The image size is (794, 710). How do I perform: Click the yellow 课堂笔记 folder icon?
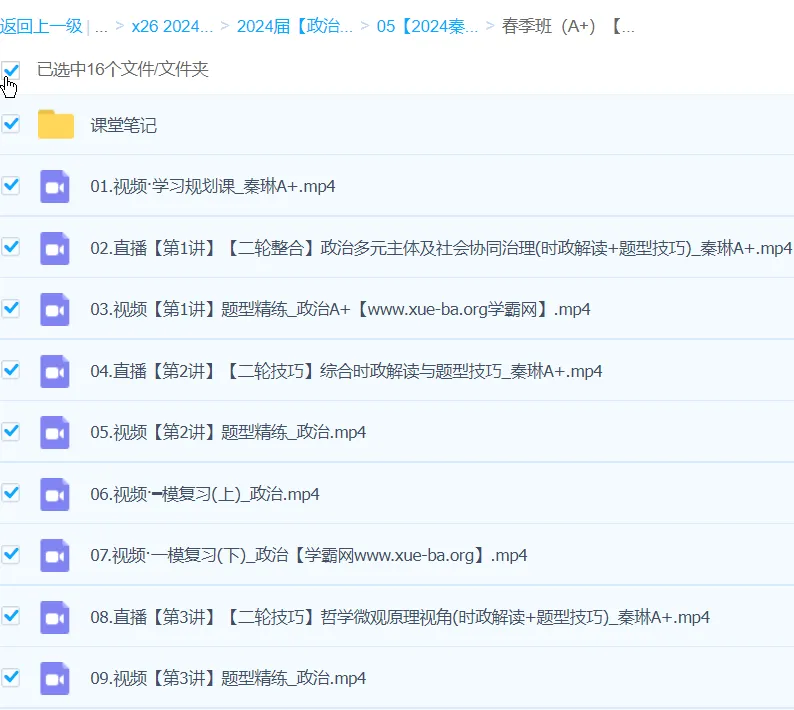click(56, 125)
